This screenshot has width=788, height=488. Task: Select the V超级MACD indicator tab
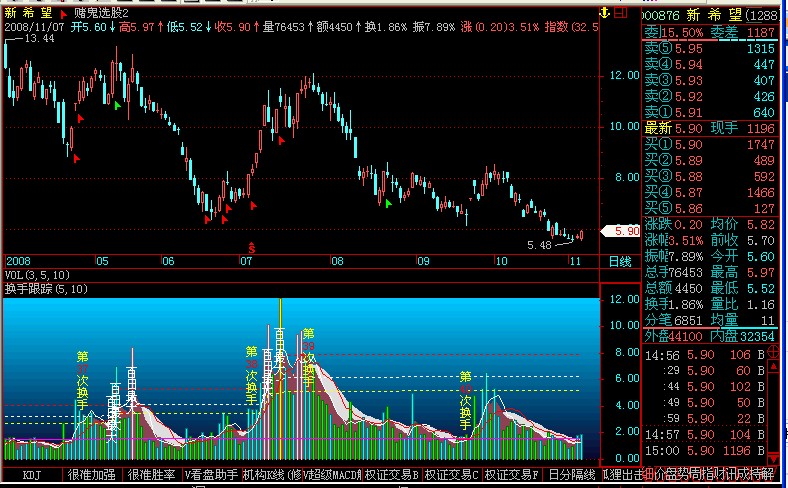pyautogui.click(x=332, y=474)
